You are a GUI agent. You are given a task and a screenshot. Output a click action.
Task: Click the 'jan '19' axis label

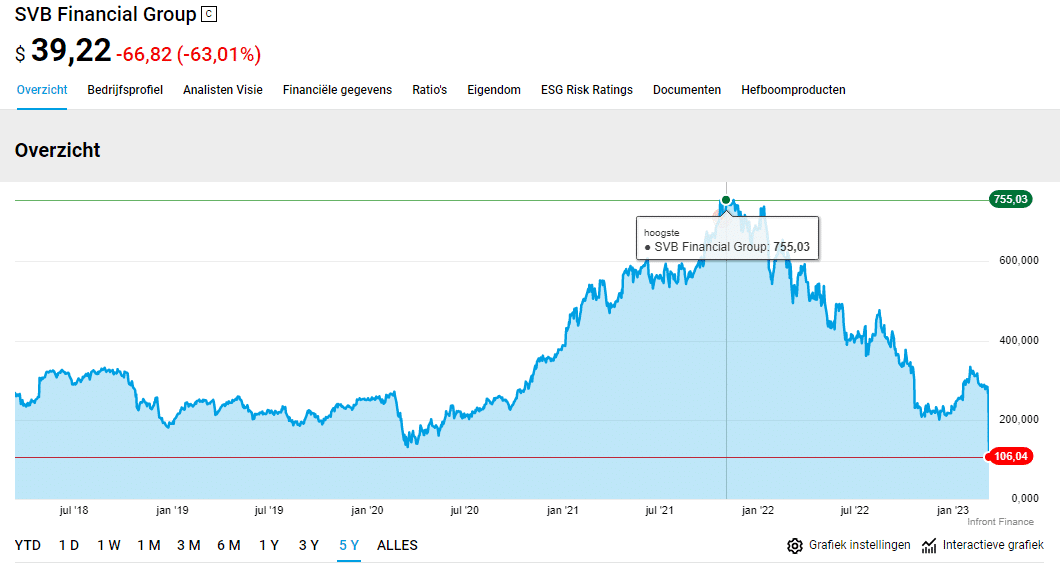tap(172, 511)
